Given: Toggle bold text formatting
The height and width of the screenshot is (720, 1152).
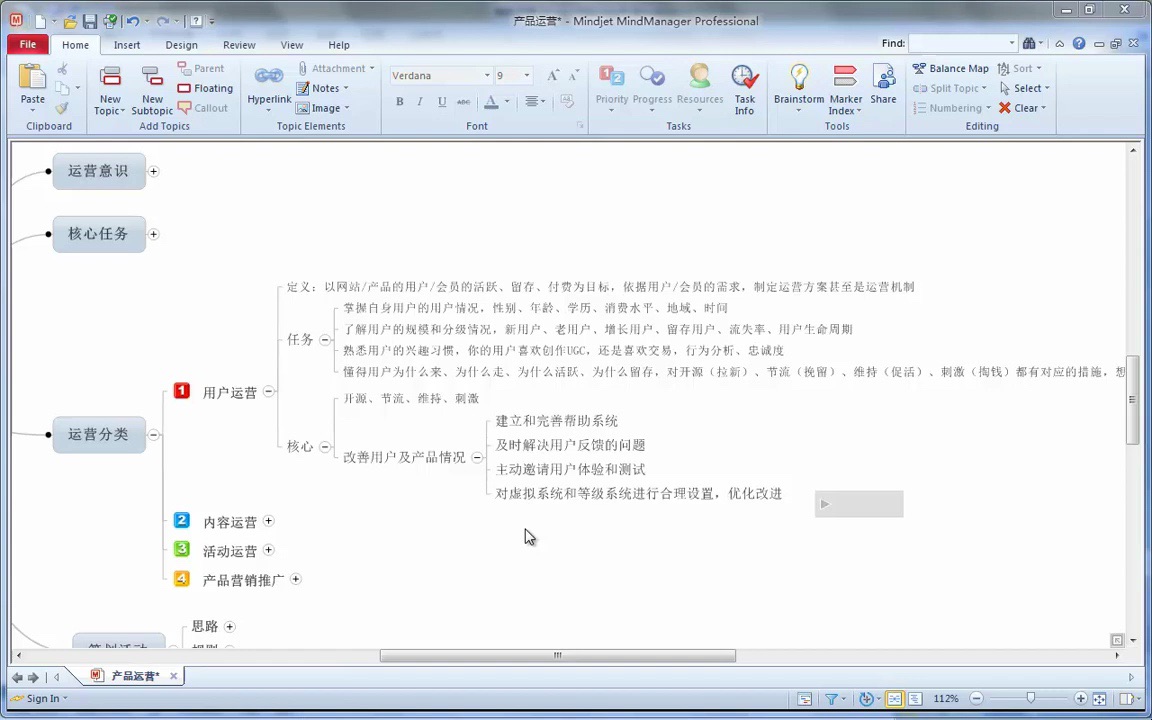Looking at the screenshot, I should (x=399, y=101).
